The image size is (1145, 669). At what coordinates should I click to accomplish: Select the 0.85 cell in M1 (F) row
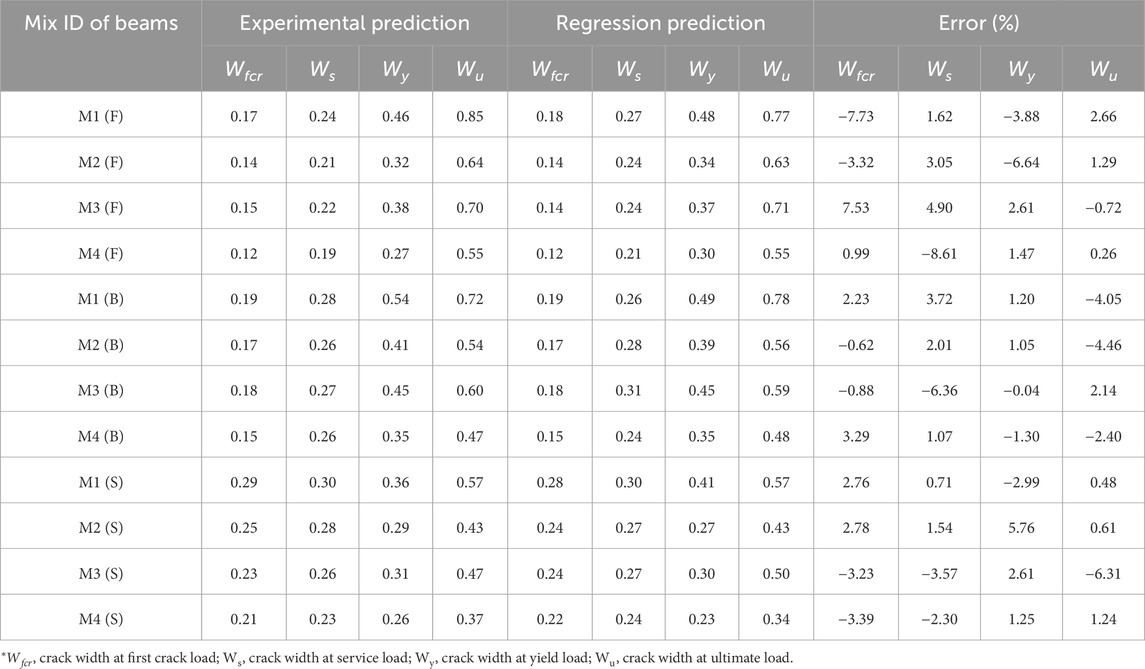[x=469, y=113]
